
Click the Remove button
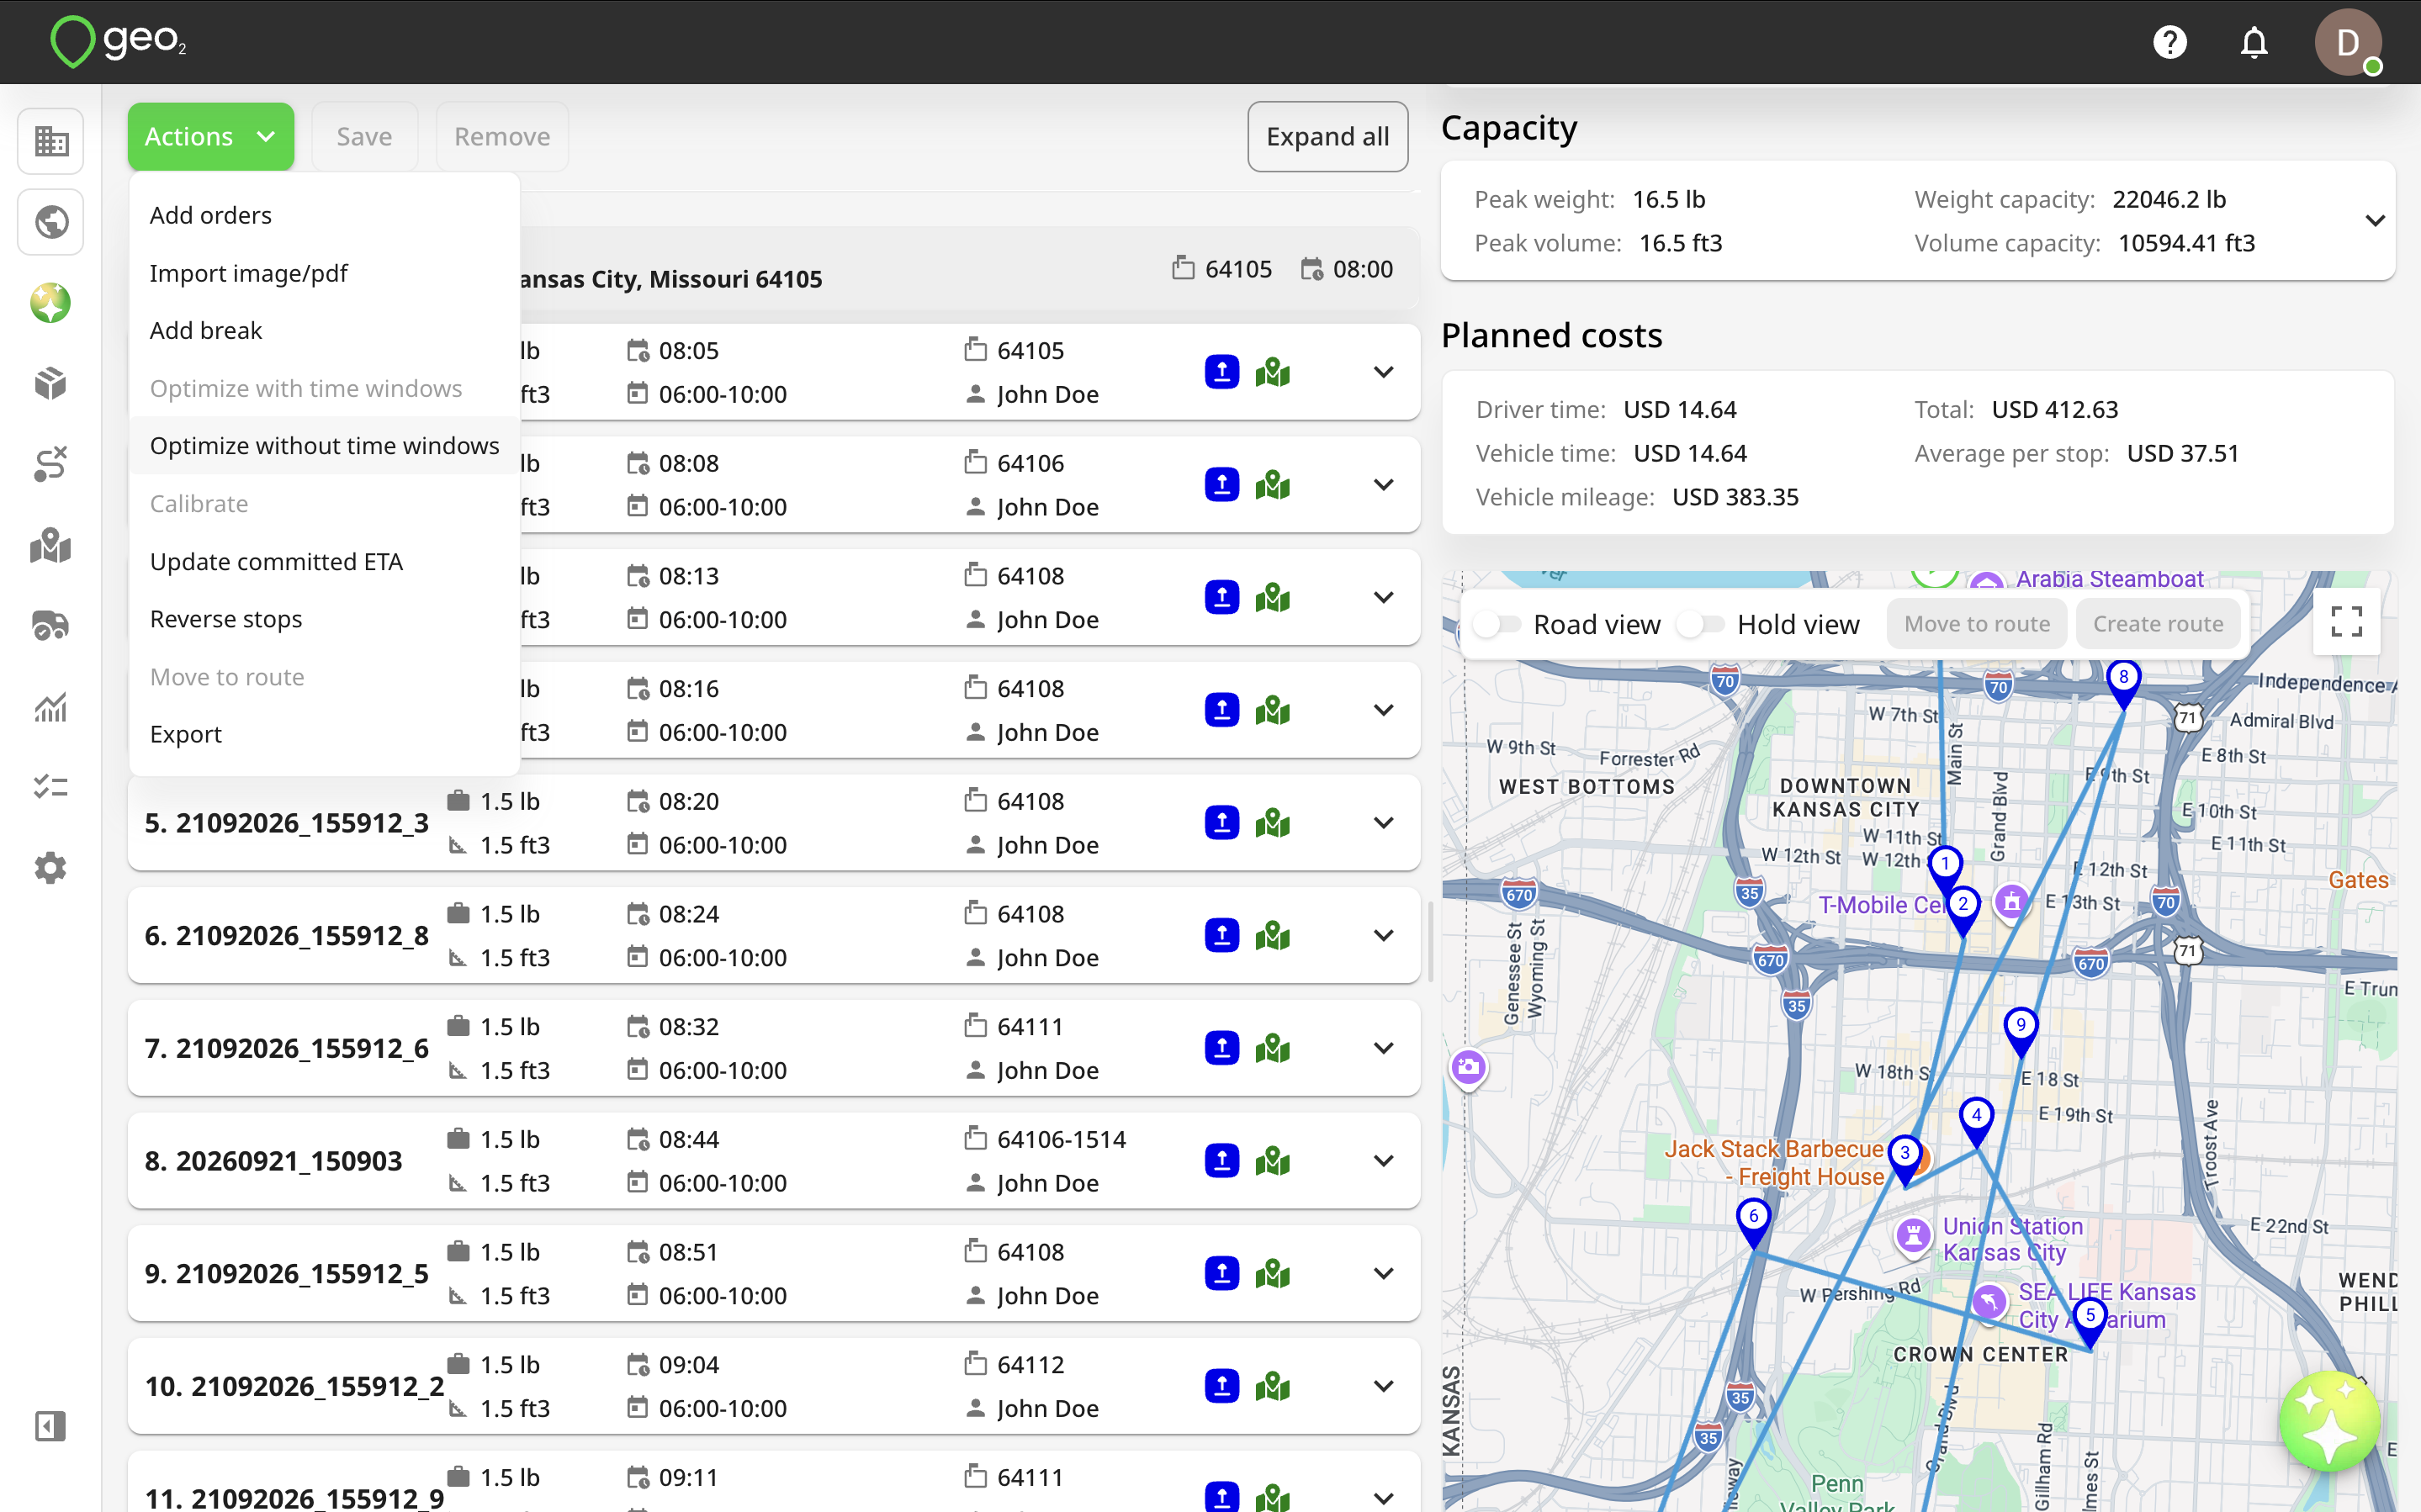502,137
